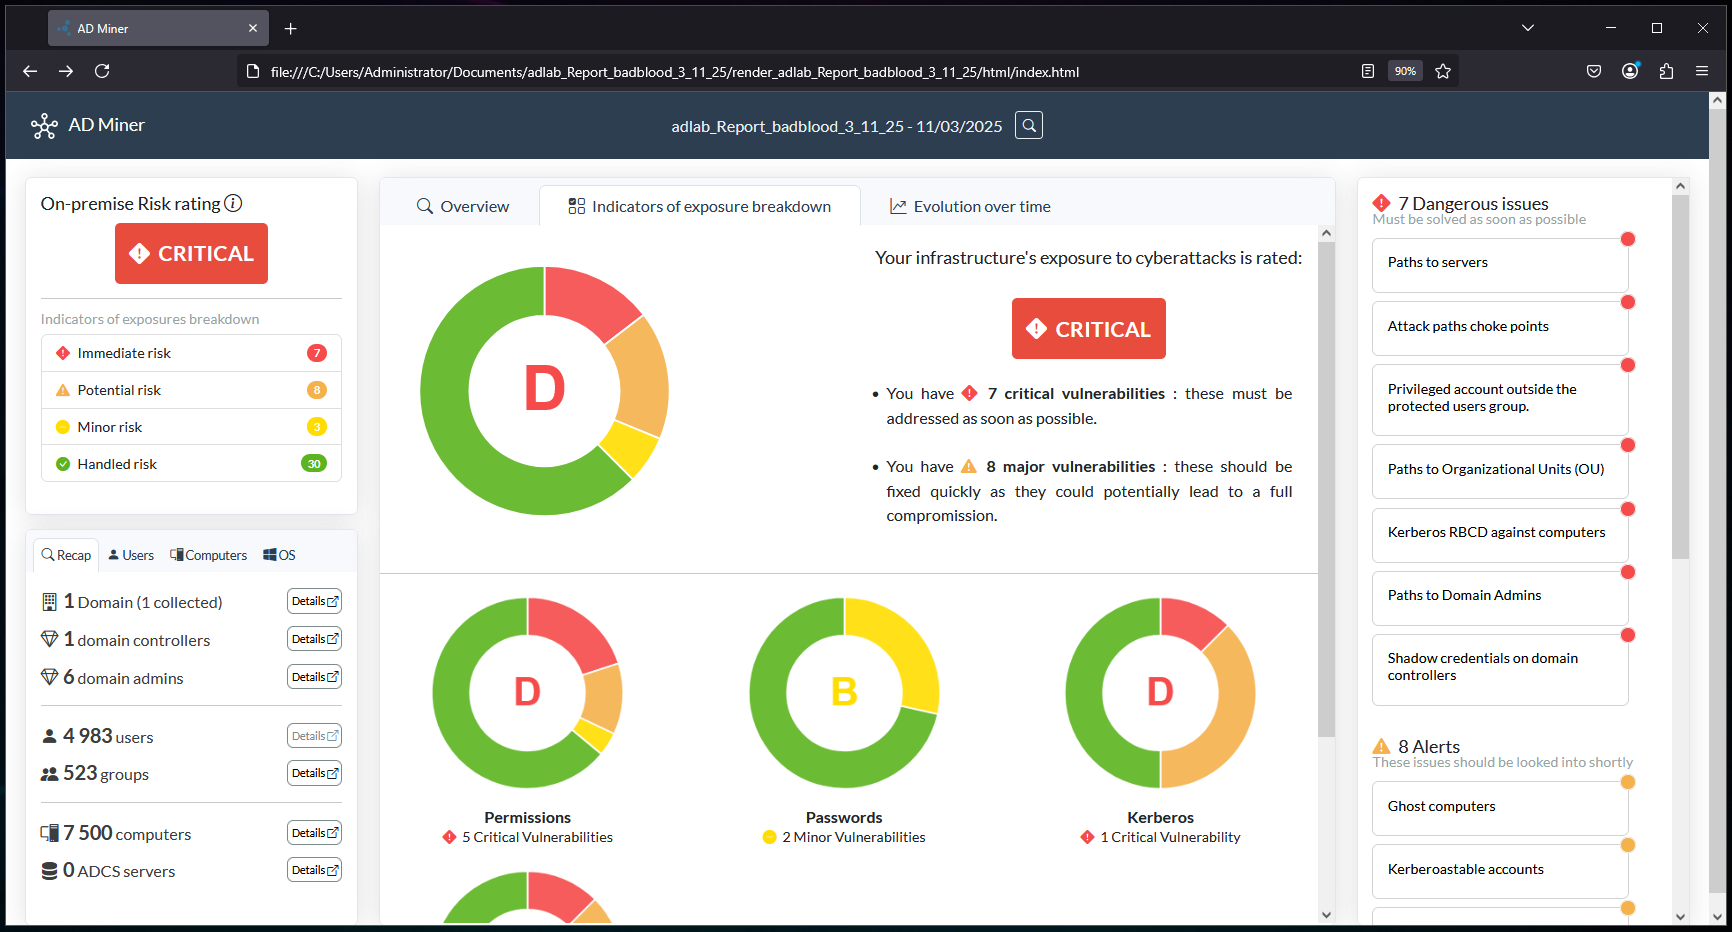Viewport: 1732px width, 932px height.
Task: Open Details for 1 Domain collected
Action: pos(314,601)
